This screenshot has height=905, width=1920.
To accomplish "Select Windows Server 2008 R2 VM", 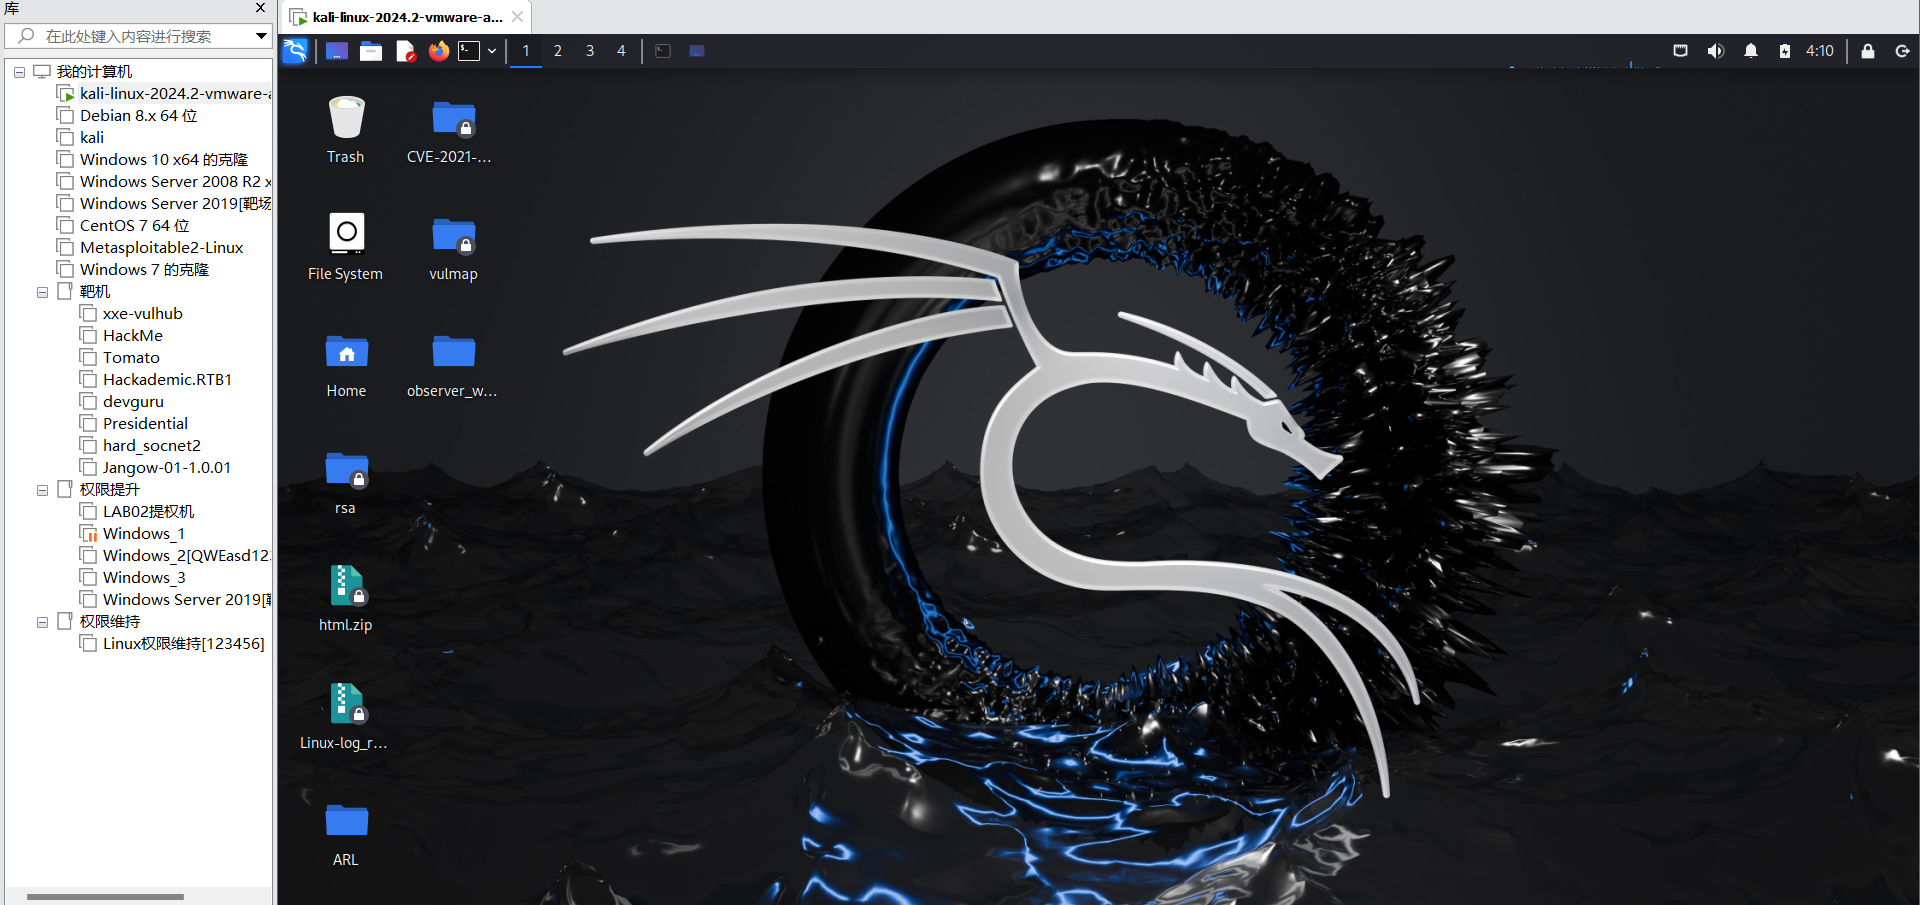I will (x=175, y=181).
